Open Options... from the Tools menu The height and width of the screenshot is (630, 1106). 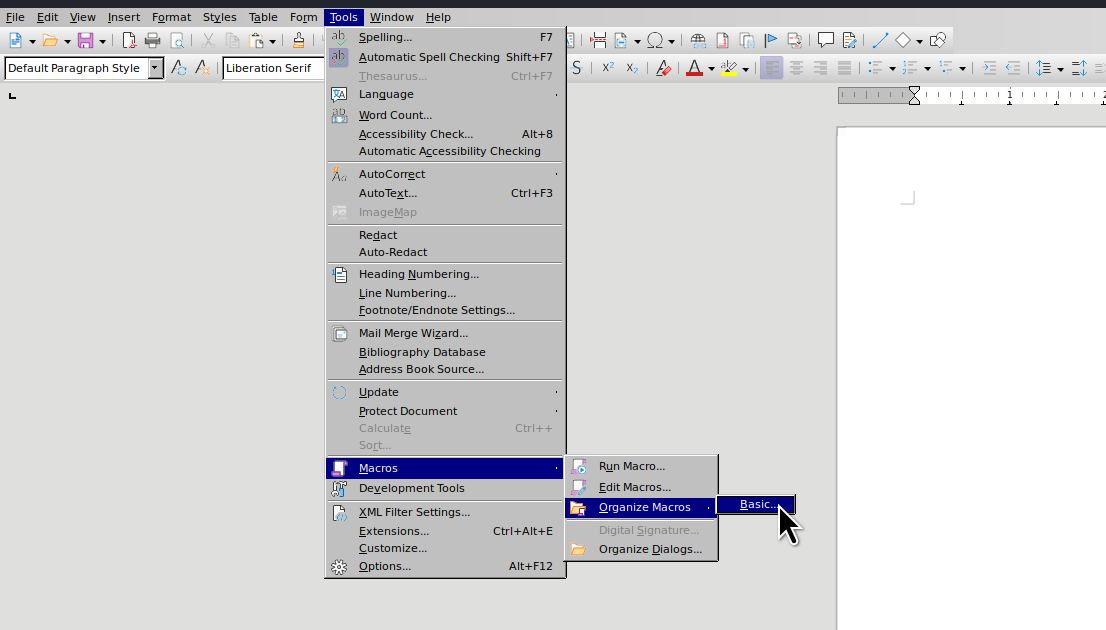pyautogui.click(x=385, y=566)
